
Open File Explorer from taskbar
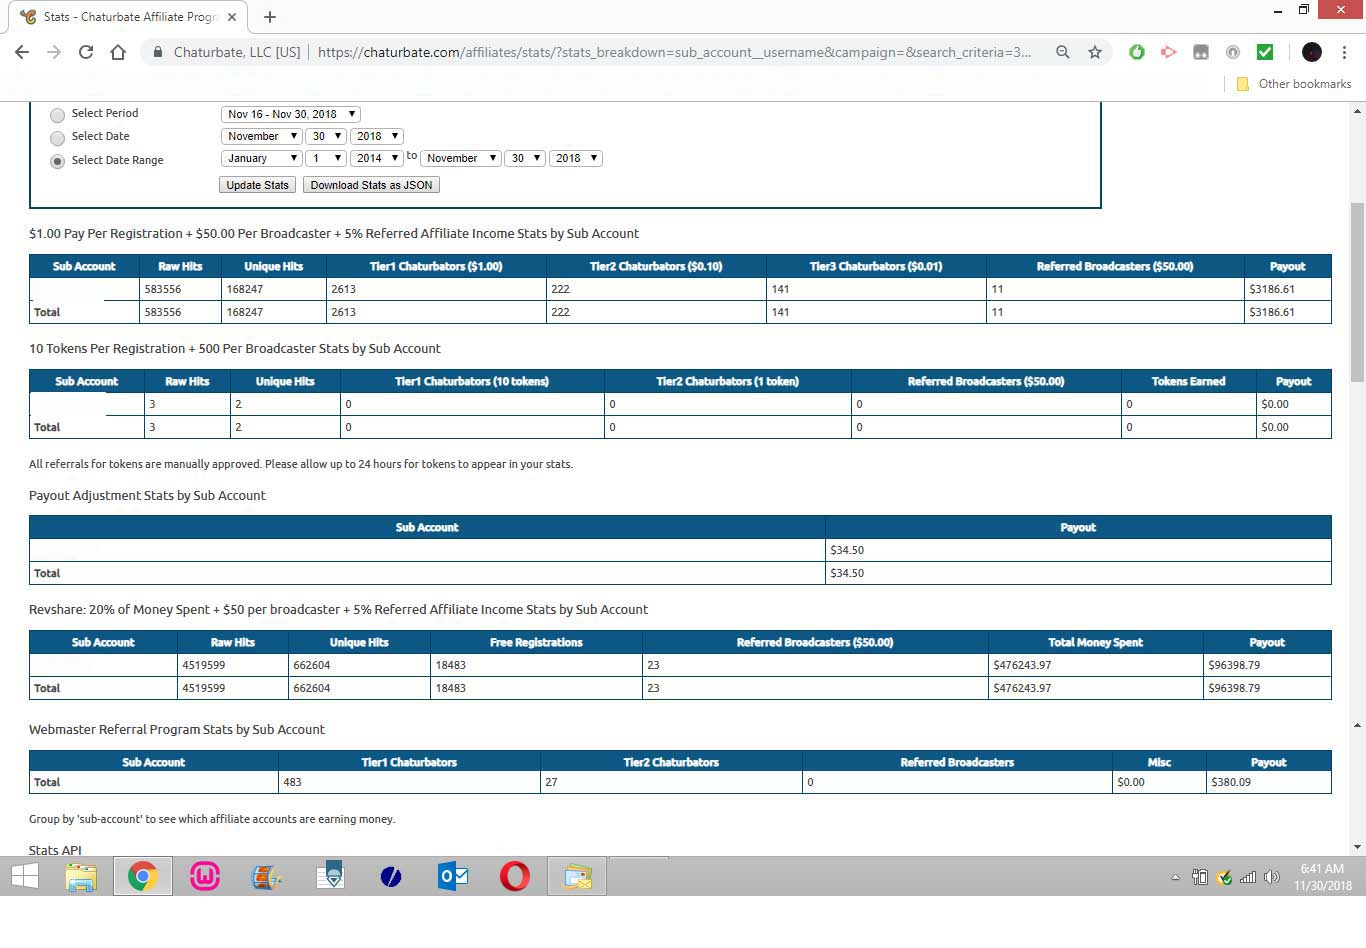(81, 877)
